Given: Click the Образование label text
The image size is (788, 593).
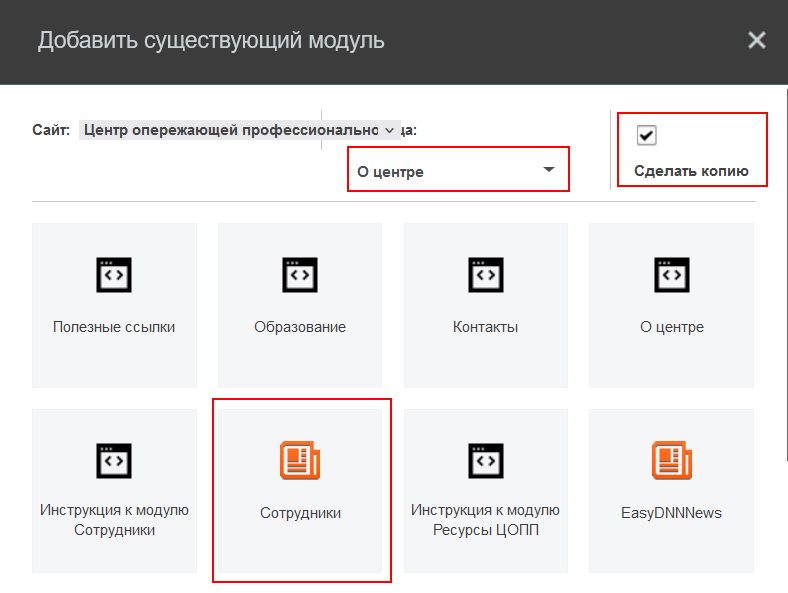Looking at the screenshot, I should pos(300,327).
